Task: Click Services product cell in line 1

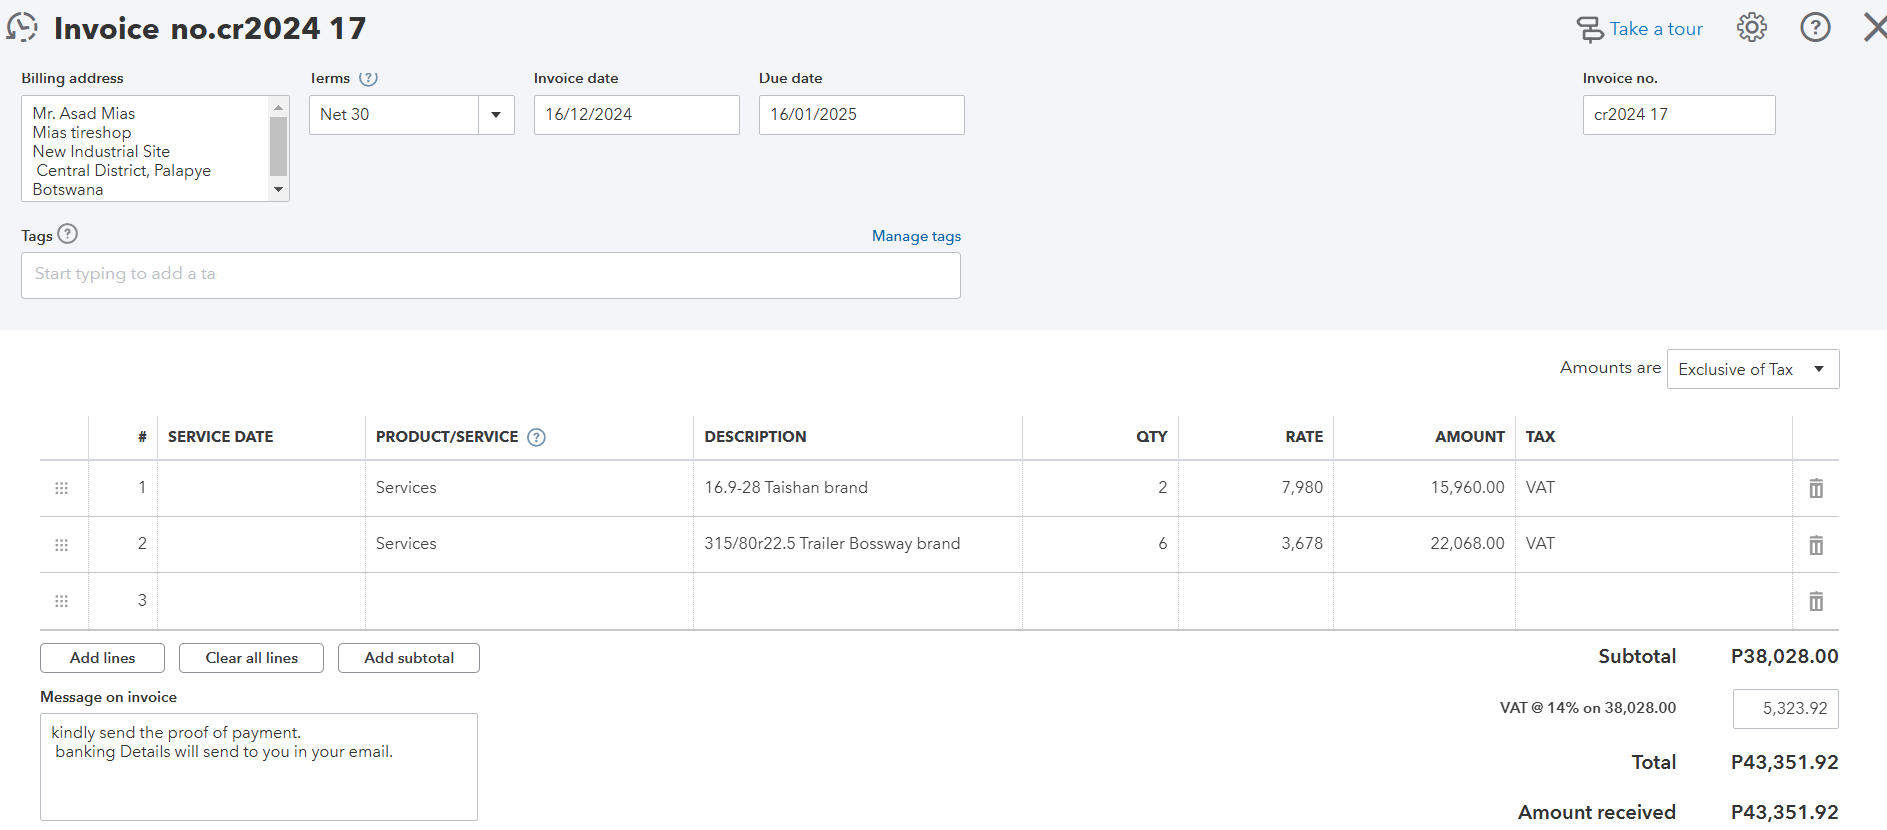Action: [x=529, y=488]
